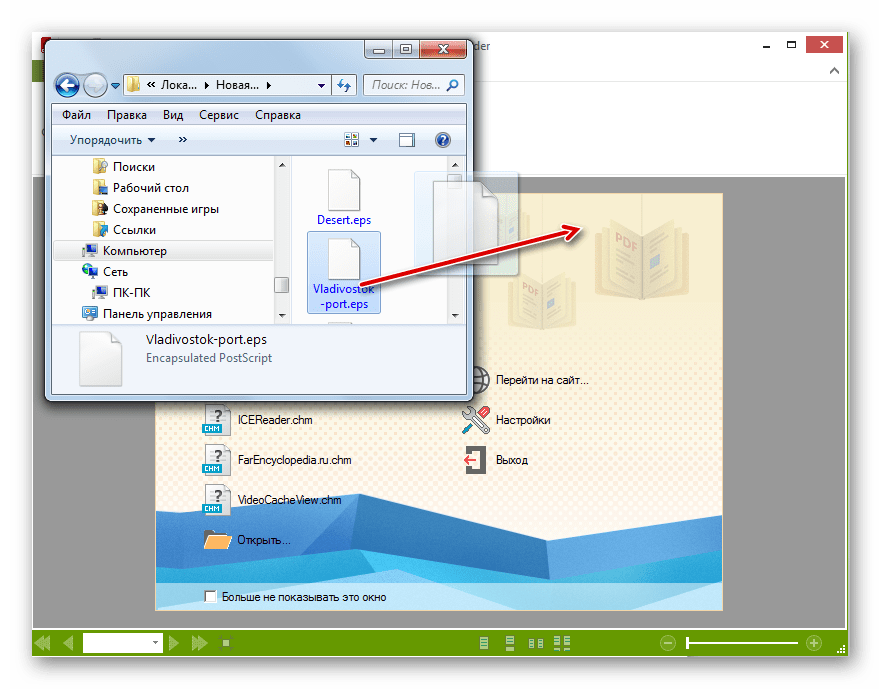Click the globe website icon
882x689 pixels.
pyautogui.click(x=481, y=380)
